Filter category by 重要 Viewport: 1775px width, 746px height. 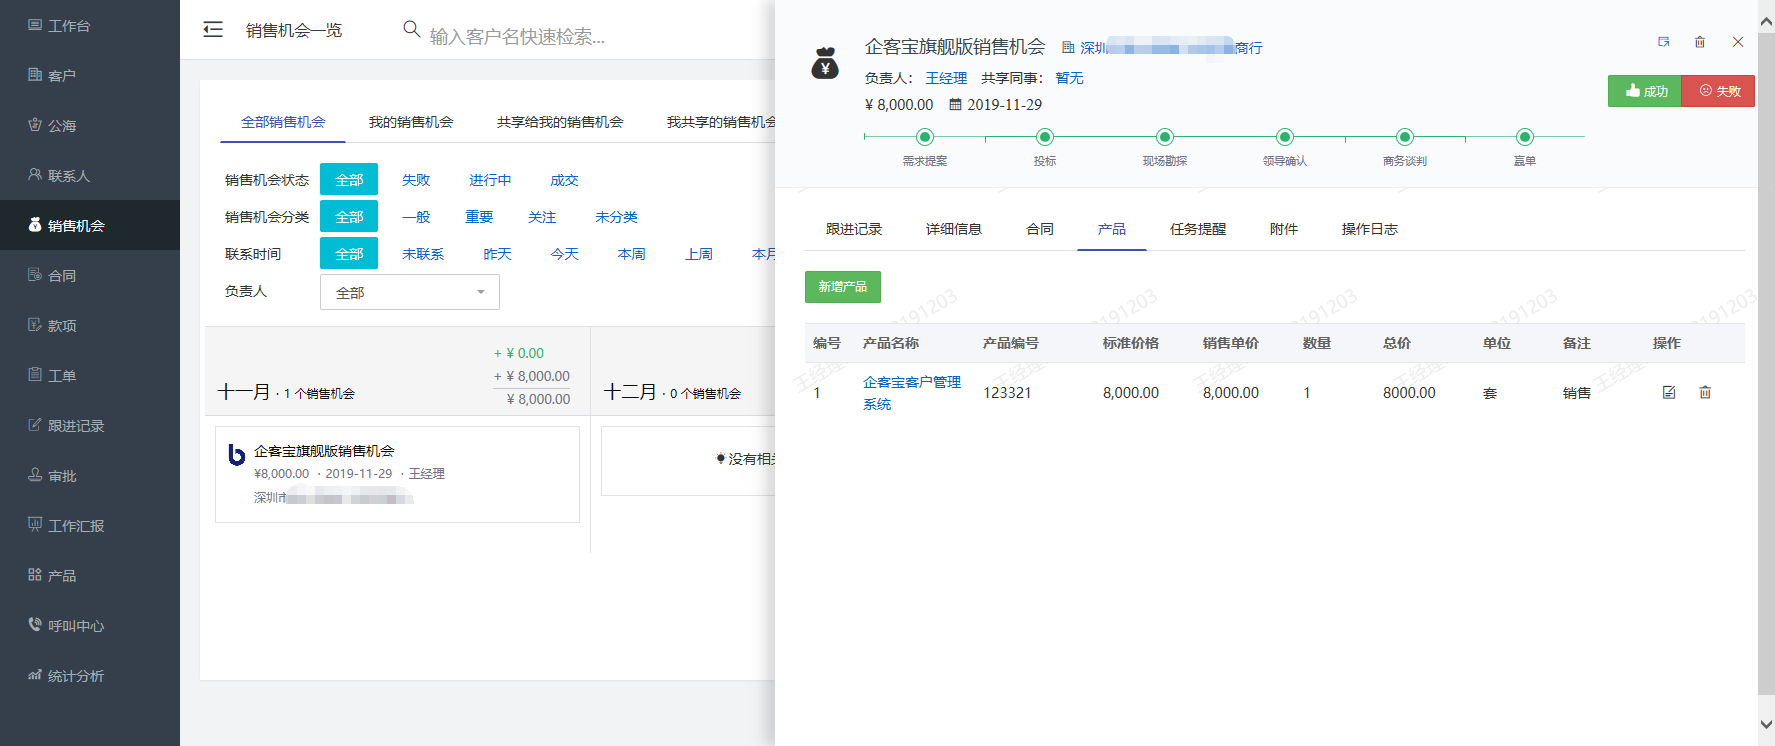tap(479, 217)
